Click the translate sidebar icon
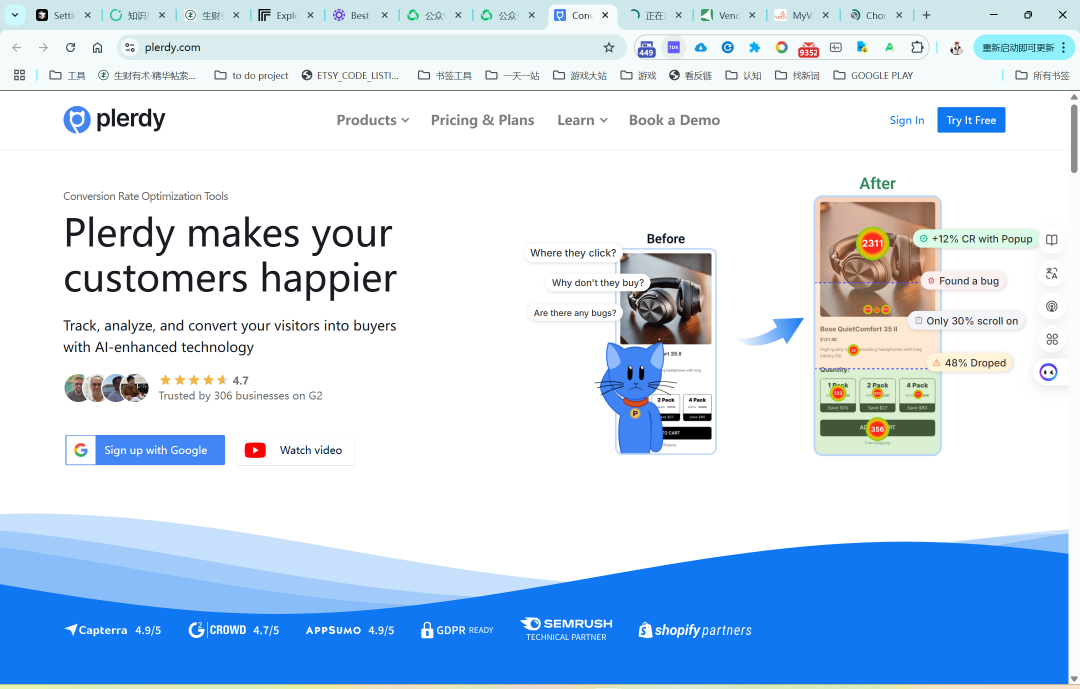The height and width of the screenshot is (689, 1080). [x=1052, y=274]
